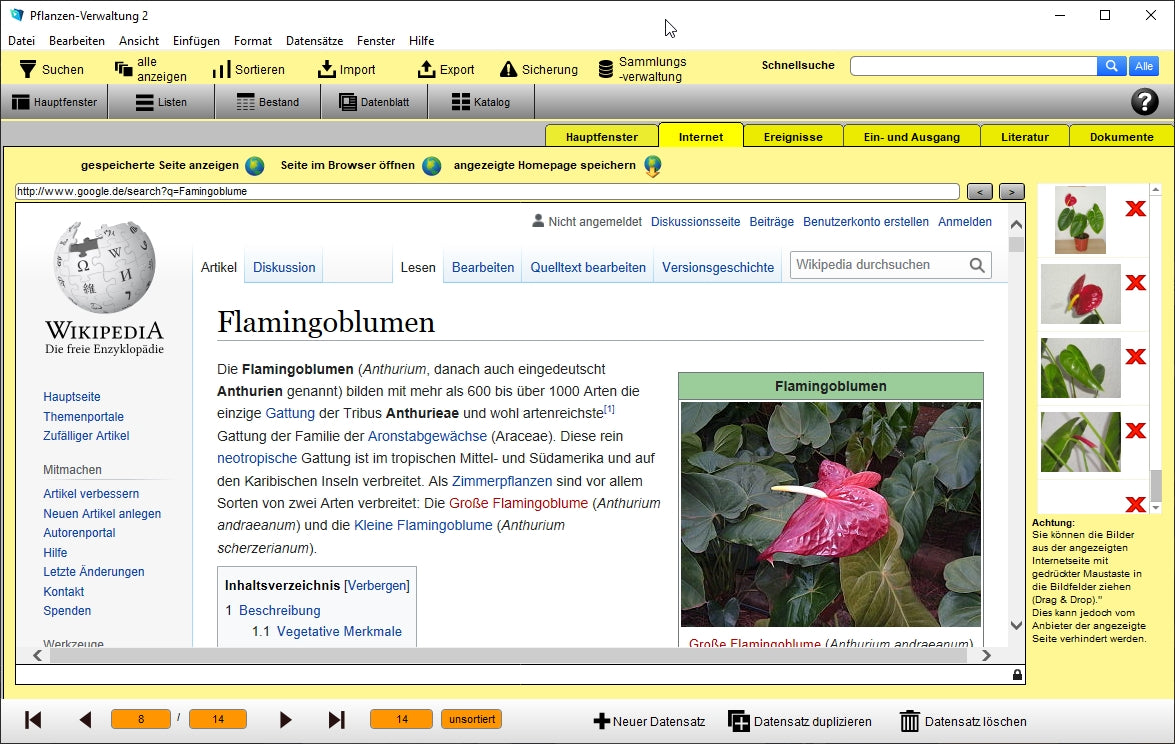Open the Große Flamingoblume link in the article text

pyautogui.click(x=517, y=503)
